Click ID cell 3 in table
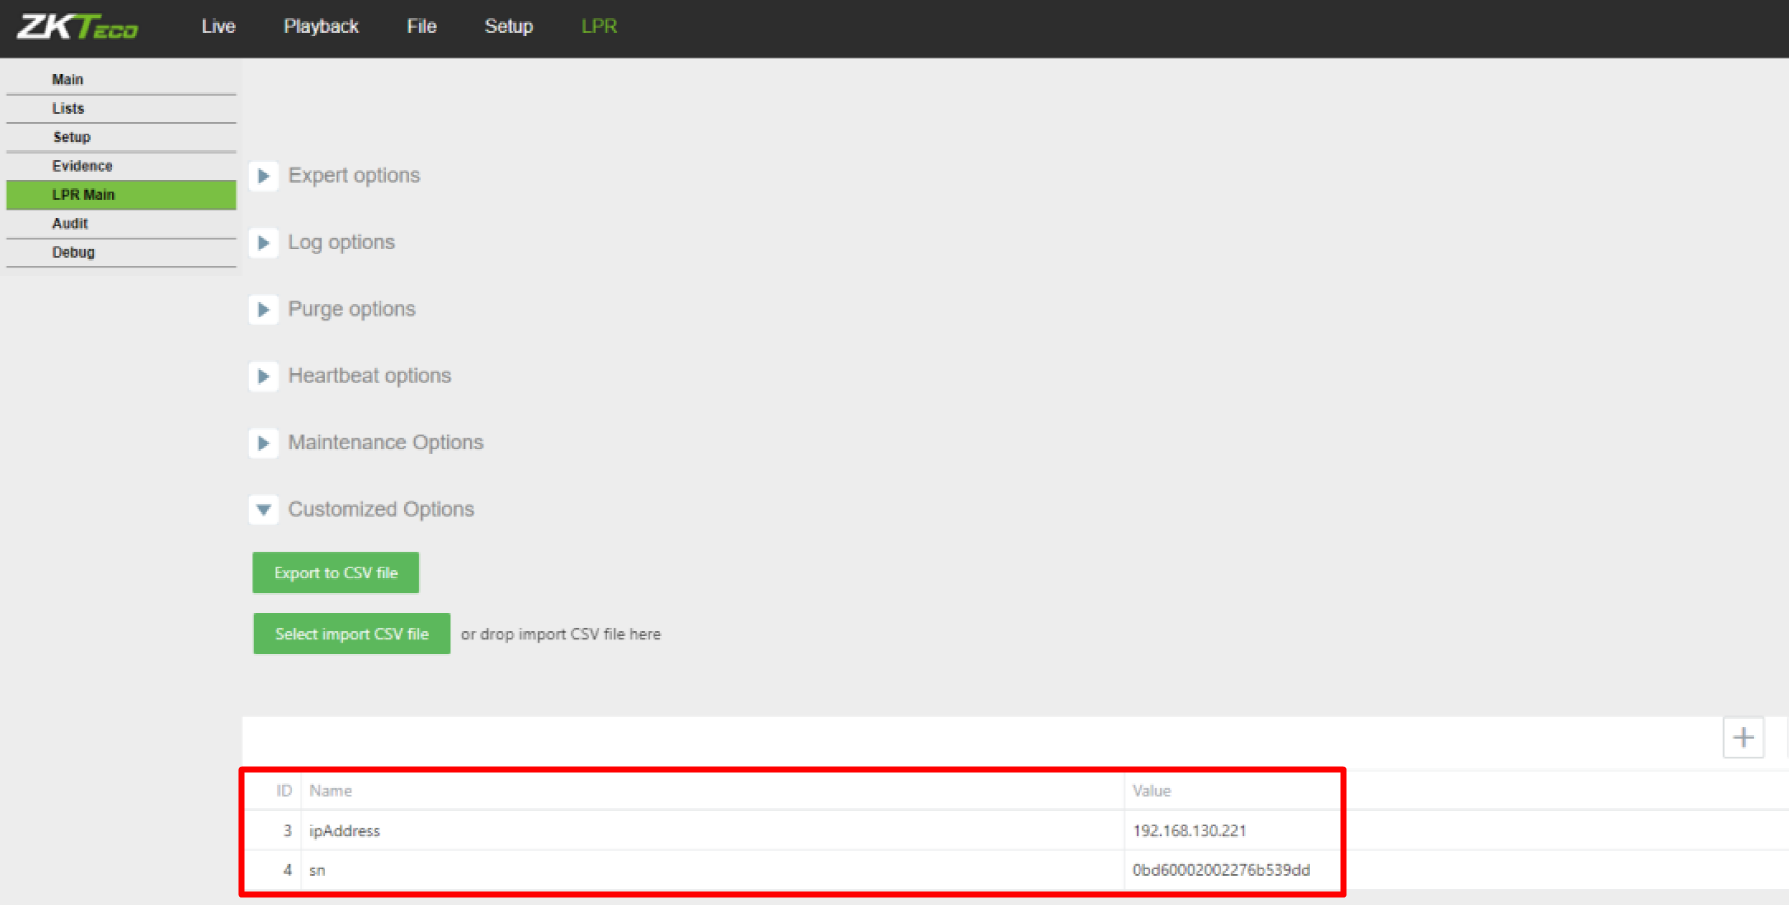The height and width of the screenshot is (905, 1789). click(287, 831)
